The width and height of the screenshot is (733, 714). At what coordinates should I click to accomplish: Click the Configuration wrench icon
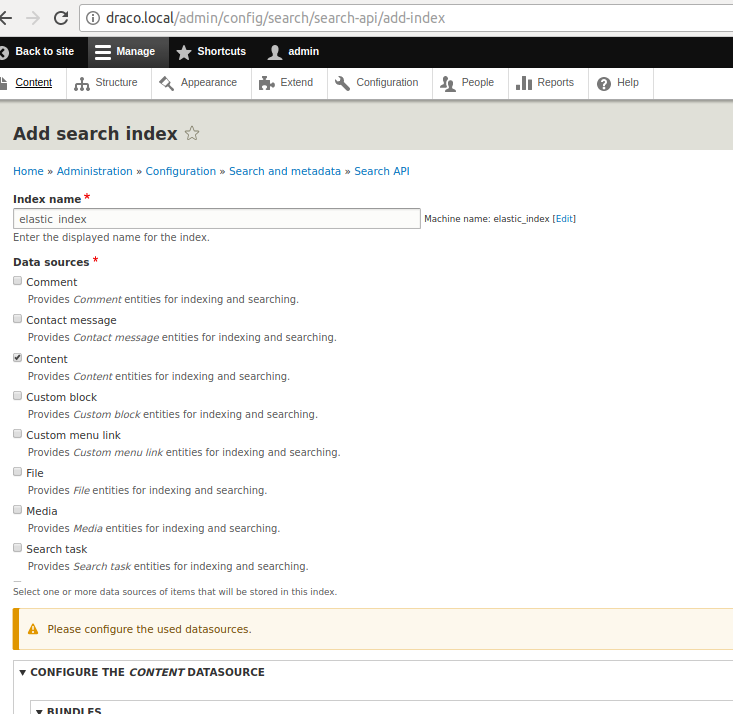(342, 83)
